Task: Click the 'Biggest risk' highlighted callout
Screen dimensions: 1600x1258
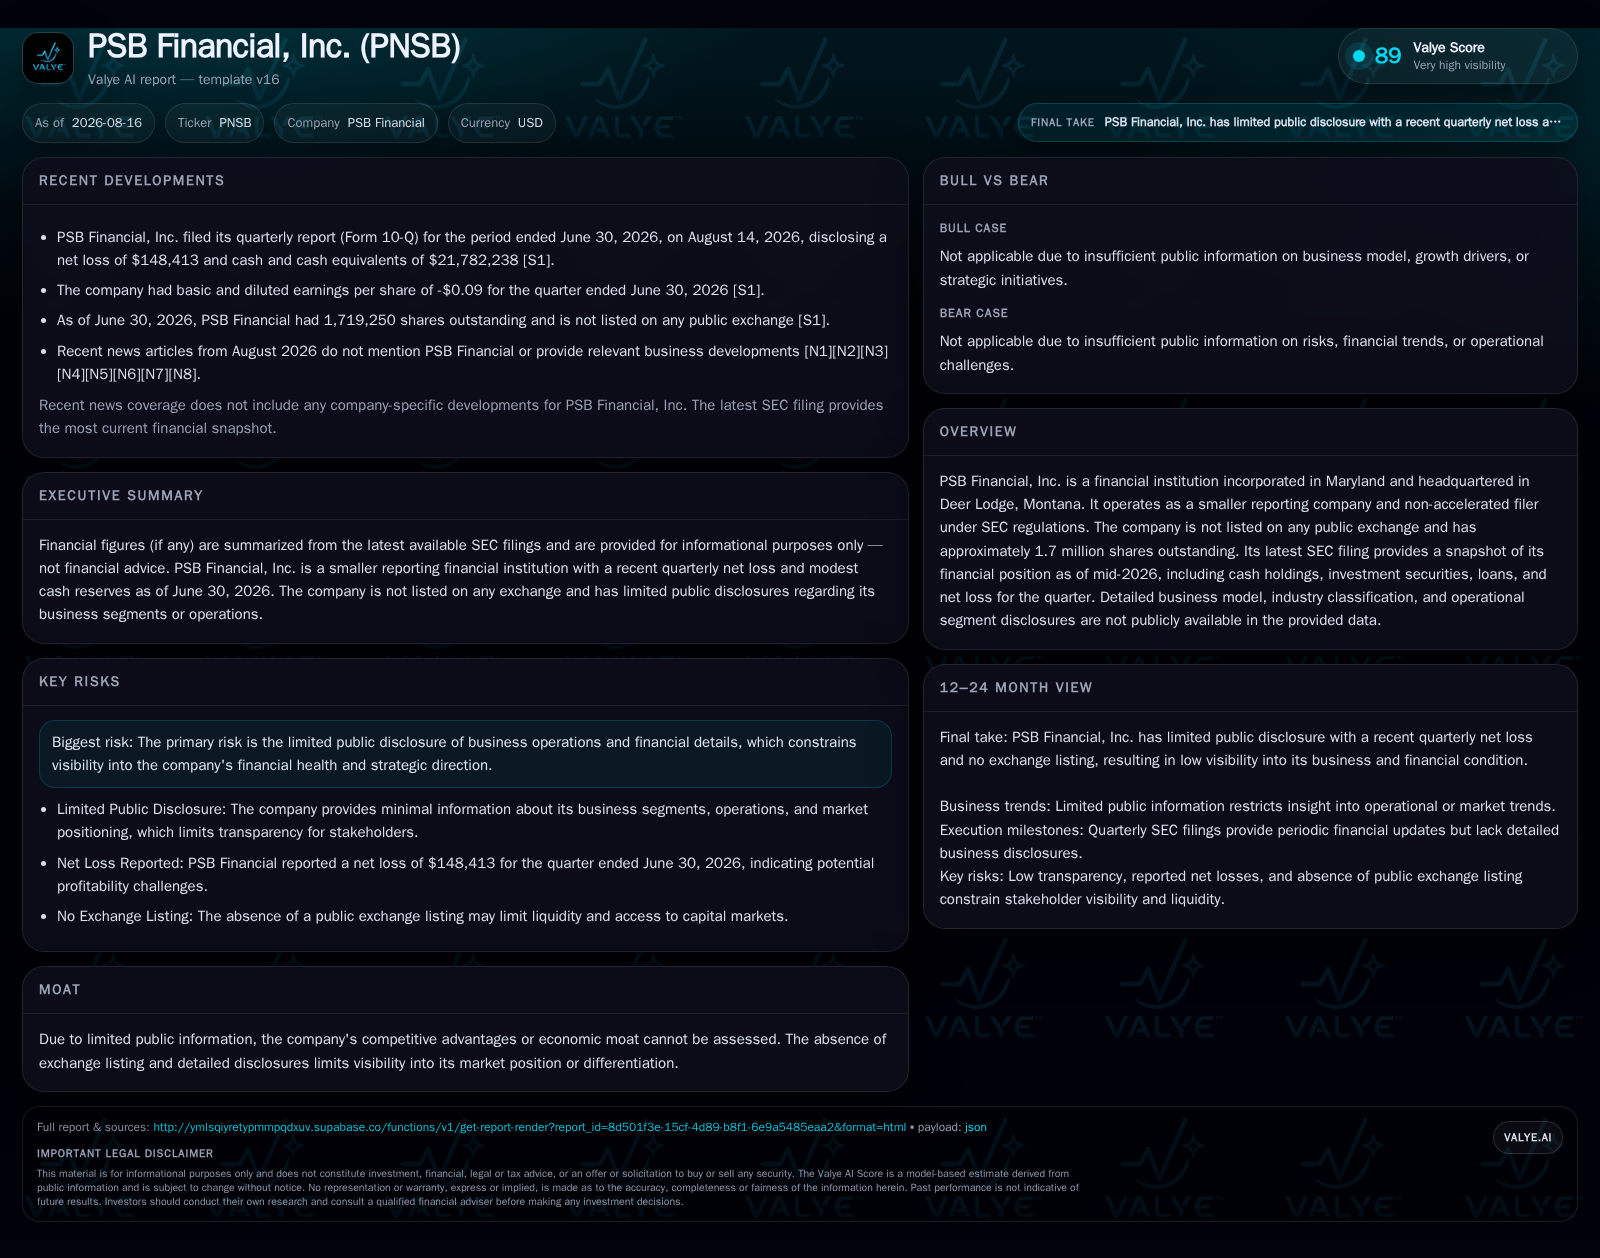Action: [x=465, y=754]
